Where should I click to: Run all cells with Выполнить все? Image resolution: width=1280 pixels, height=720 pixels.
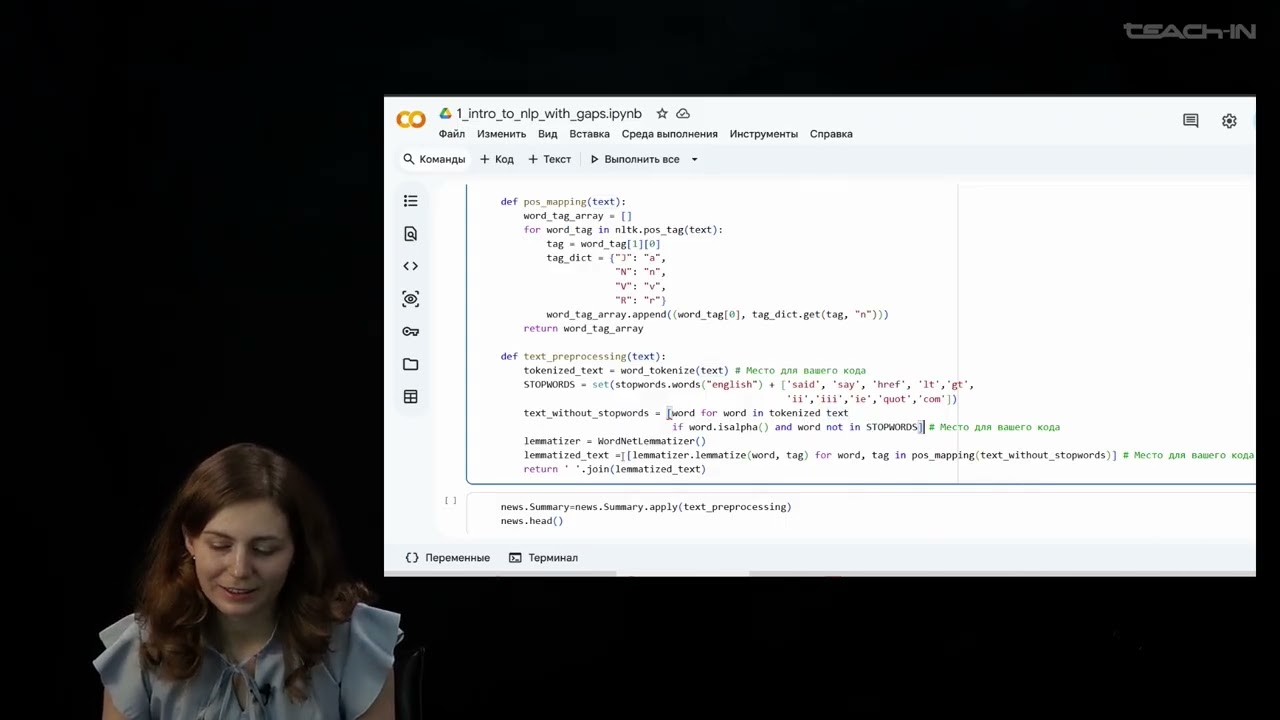pyautogui.click(x=634, y=159)
